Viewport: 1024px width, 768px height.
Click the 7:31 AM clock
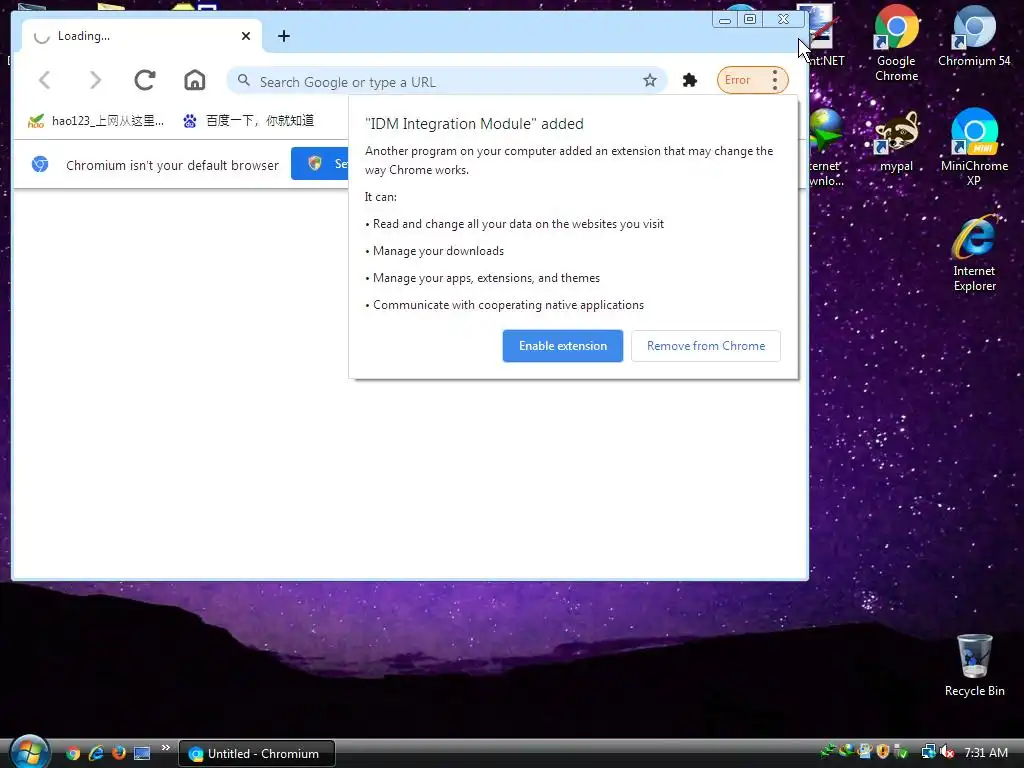click(x=985, y=752)
